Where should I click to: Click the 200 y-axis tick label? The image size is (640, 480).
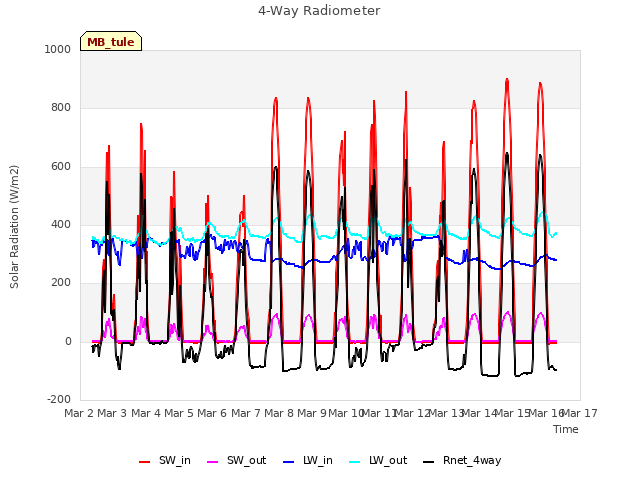pos(61,283)
